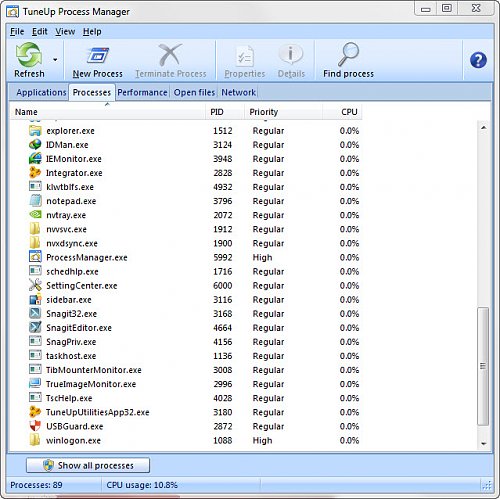Sort by the CPU column header

tap(342, 112)
